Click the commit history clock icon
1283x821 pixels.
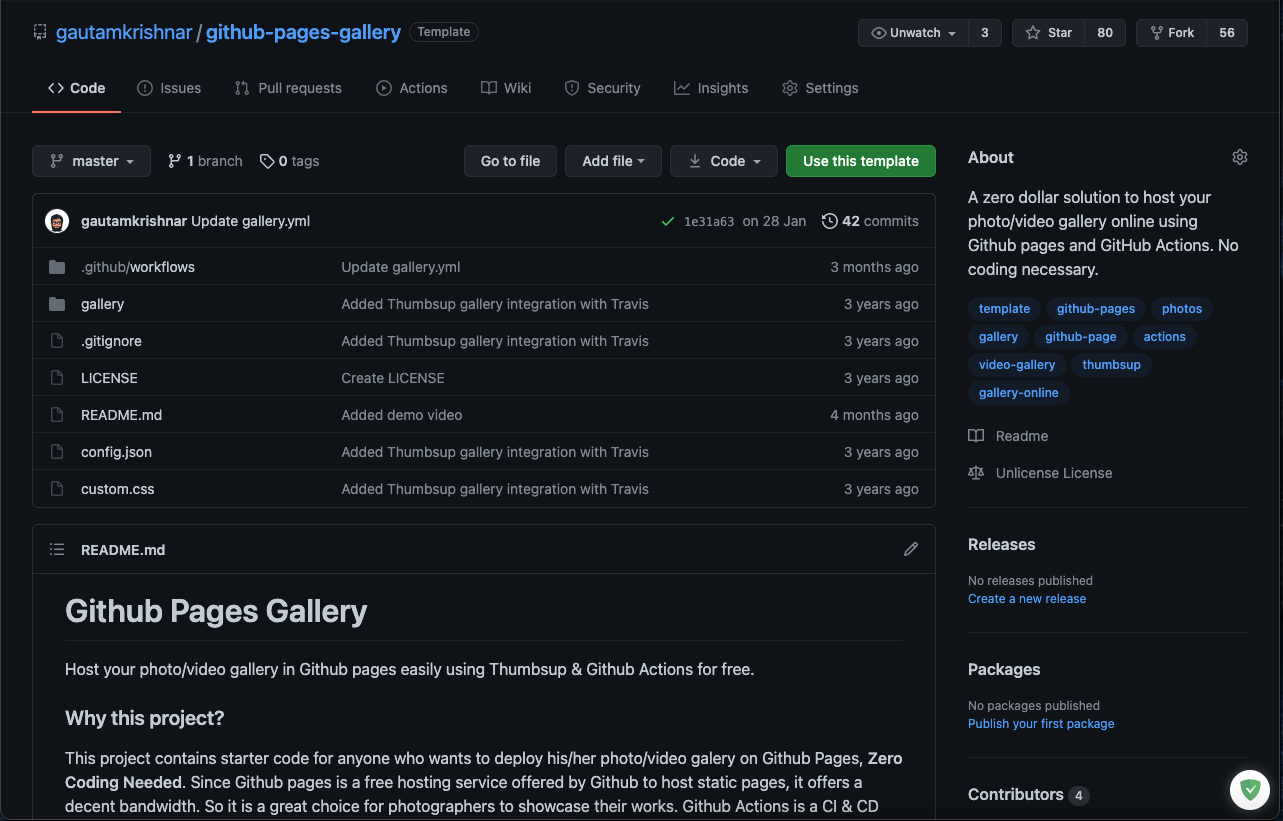coord(830,221)
